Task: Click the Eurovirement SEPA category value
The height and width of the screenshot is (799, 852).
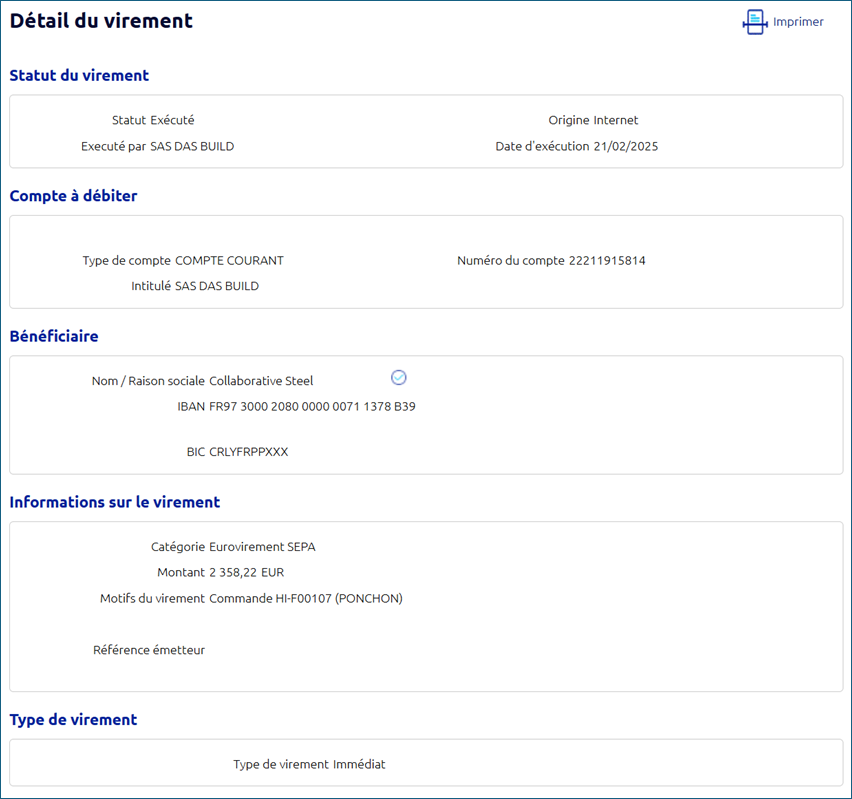Action: click(x=262, y=547)
